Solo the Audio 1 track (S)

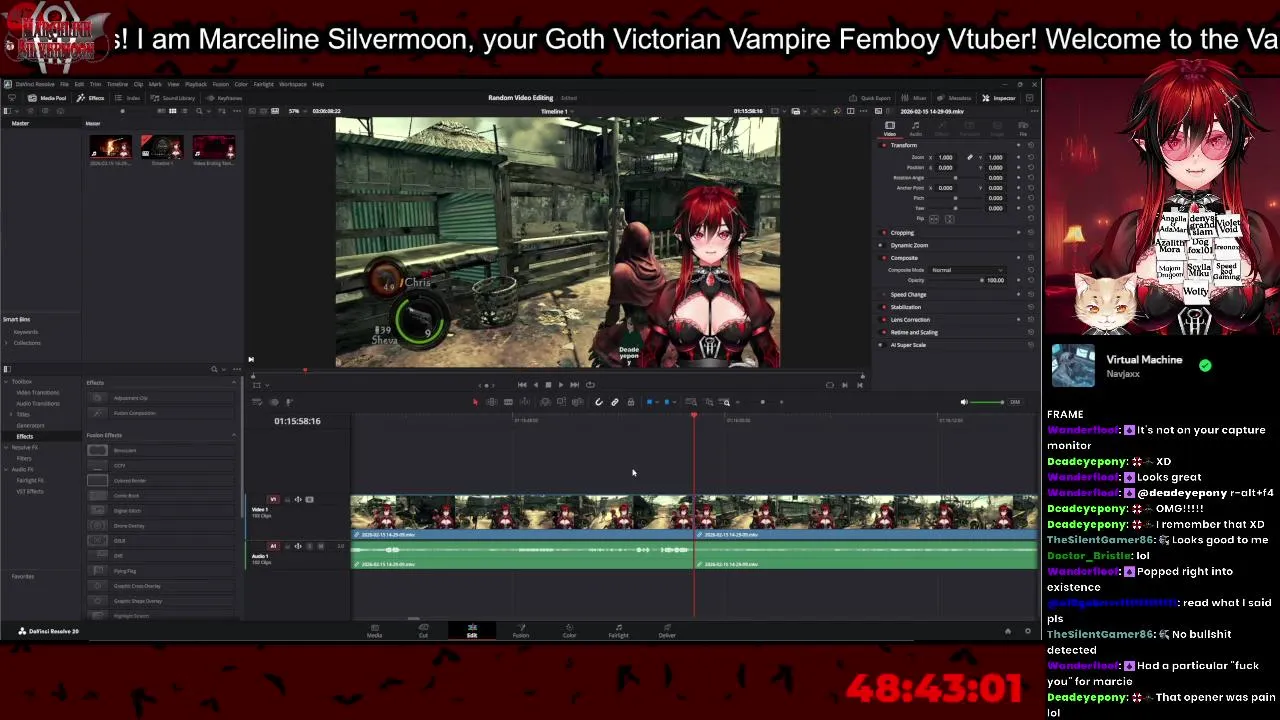pos(309,546)
